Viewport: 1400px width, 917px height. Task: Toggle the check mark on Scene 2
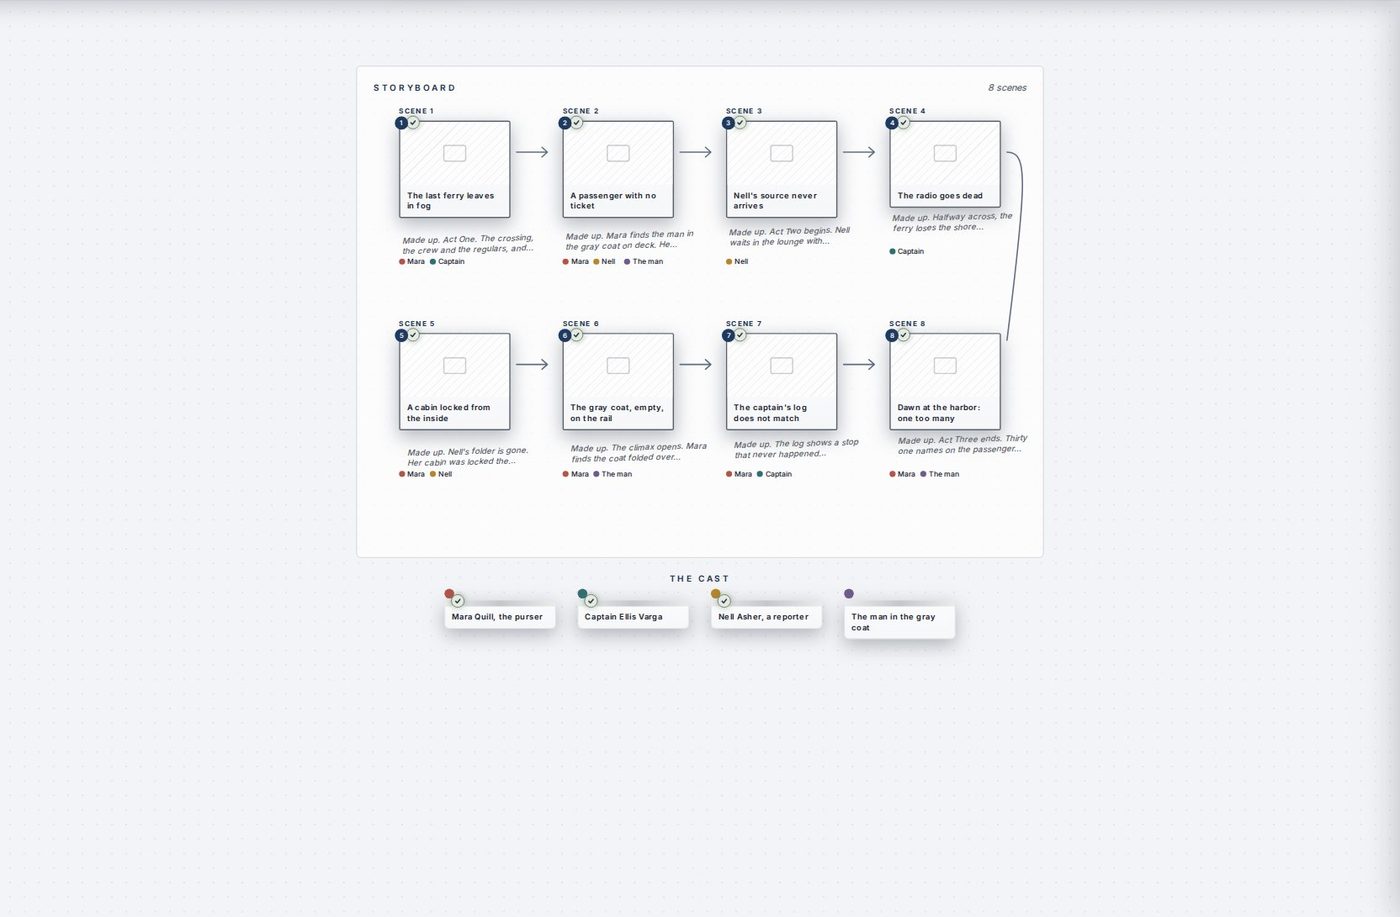click(576, 123)
